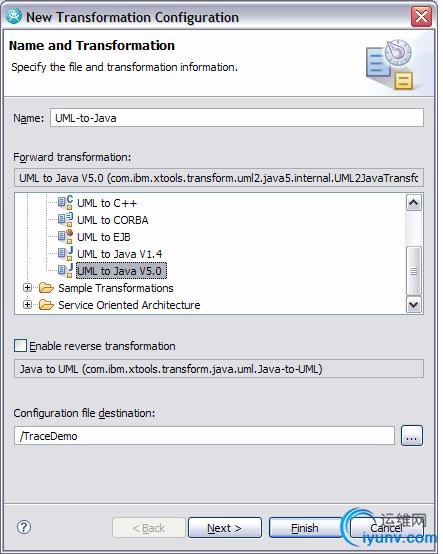This screenshot has height=554, width=443.
Task: Browse for configuration file destination
Action: (x=412, y=436)
